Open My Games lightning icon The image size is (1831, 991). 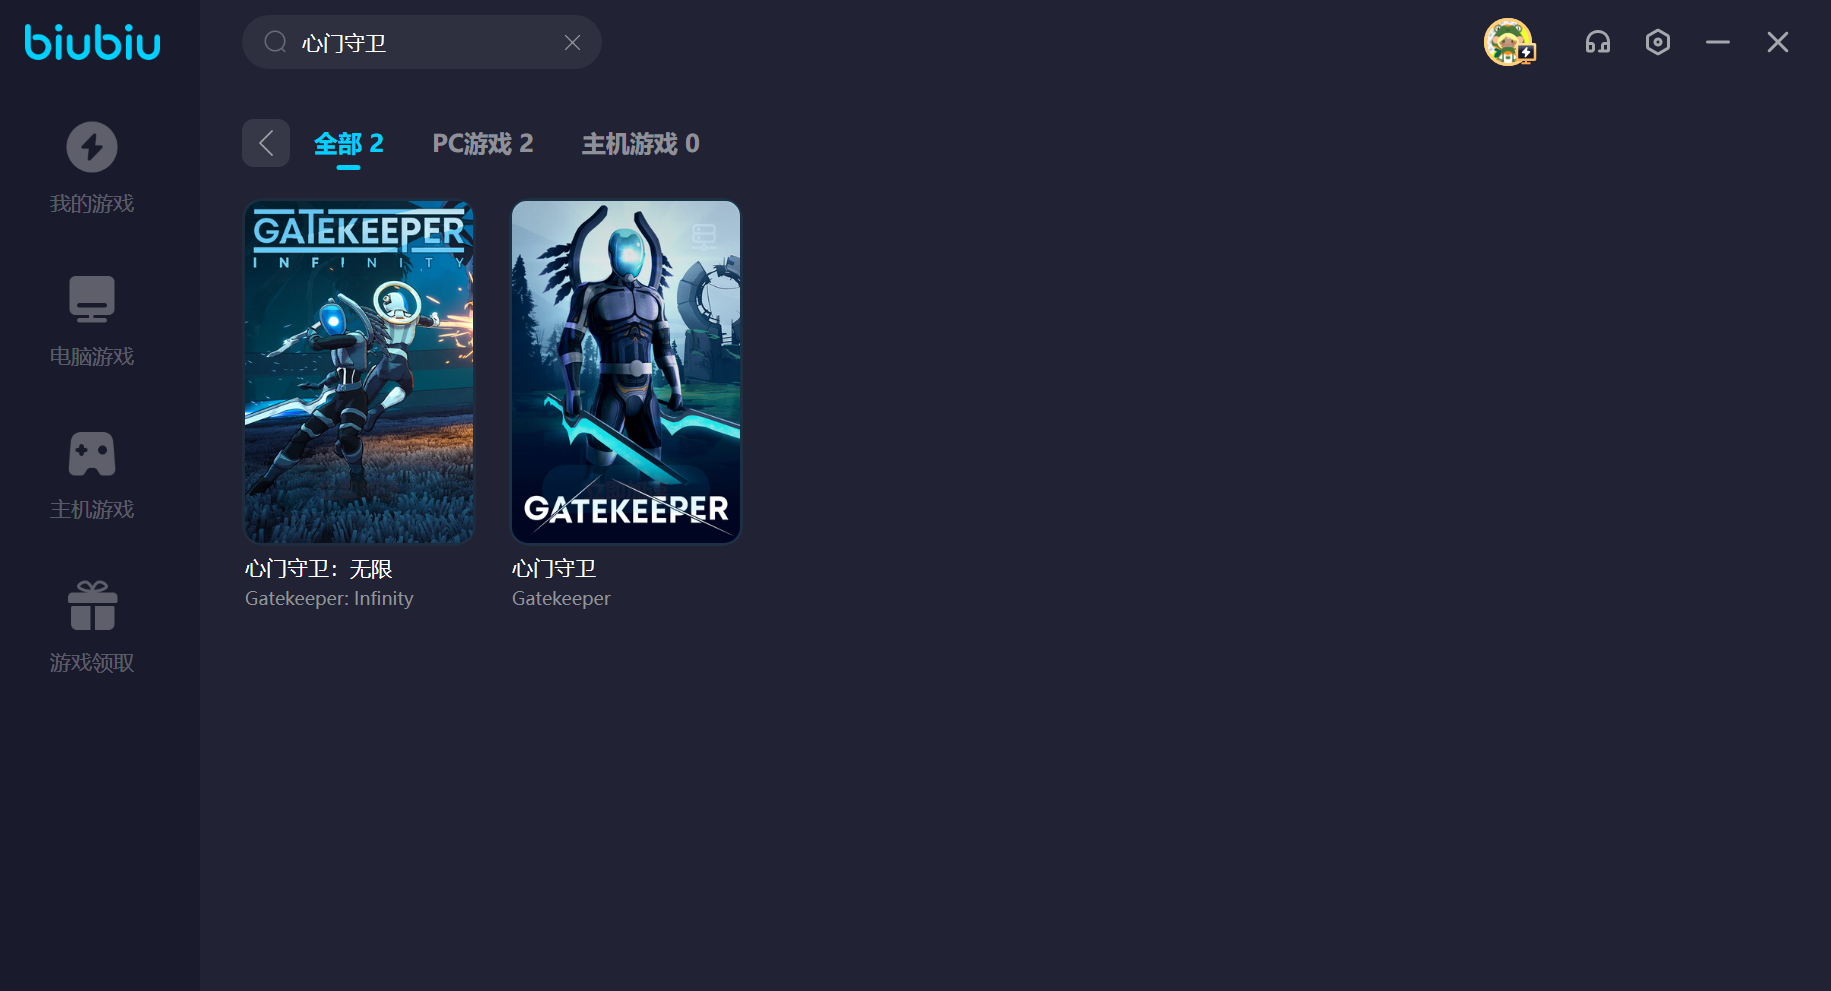coord(92,147)
